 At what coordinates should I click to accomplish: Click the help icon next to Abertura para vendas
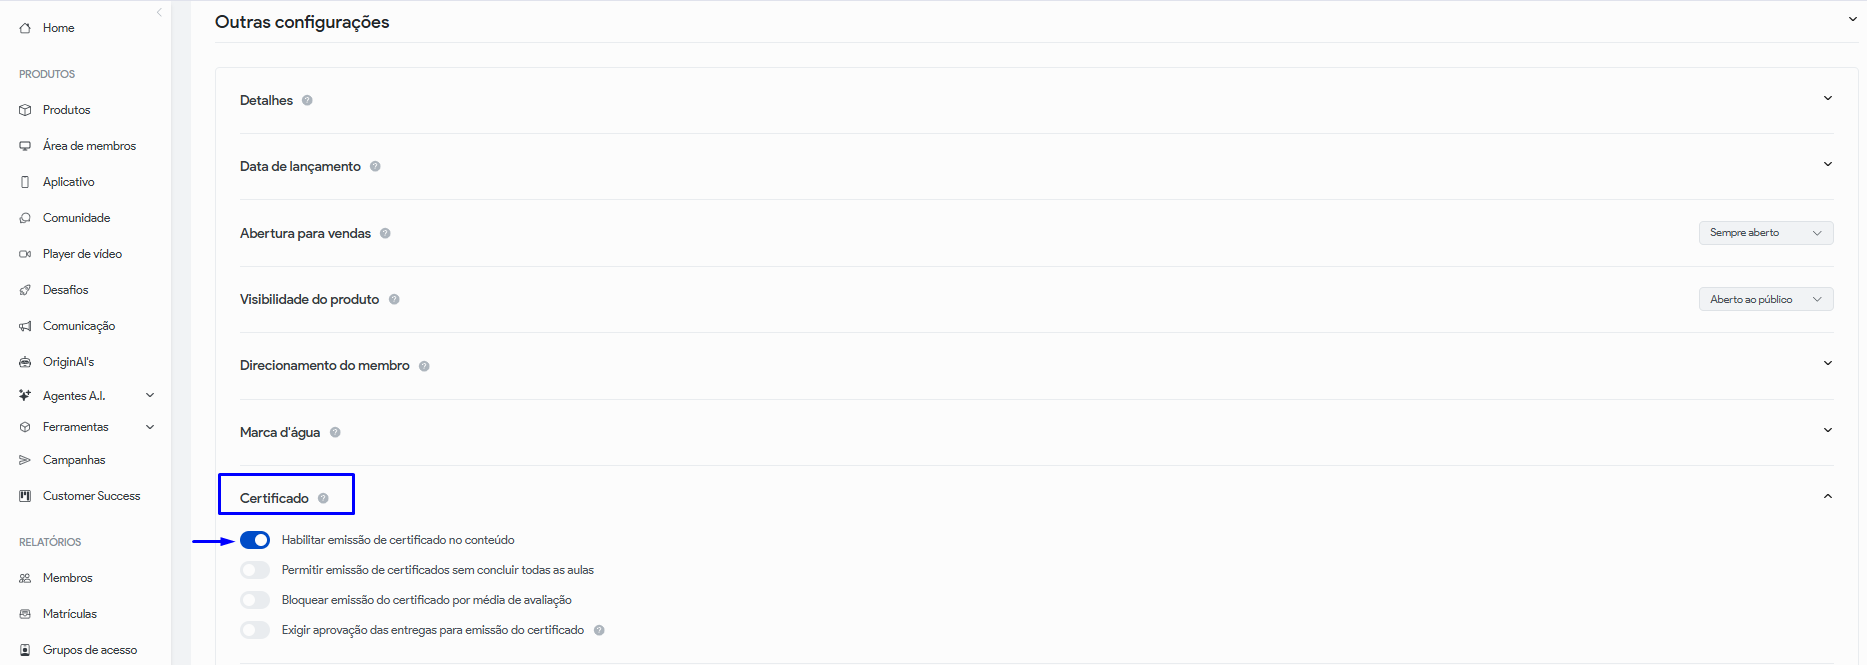coord(385,233)
